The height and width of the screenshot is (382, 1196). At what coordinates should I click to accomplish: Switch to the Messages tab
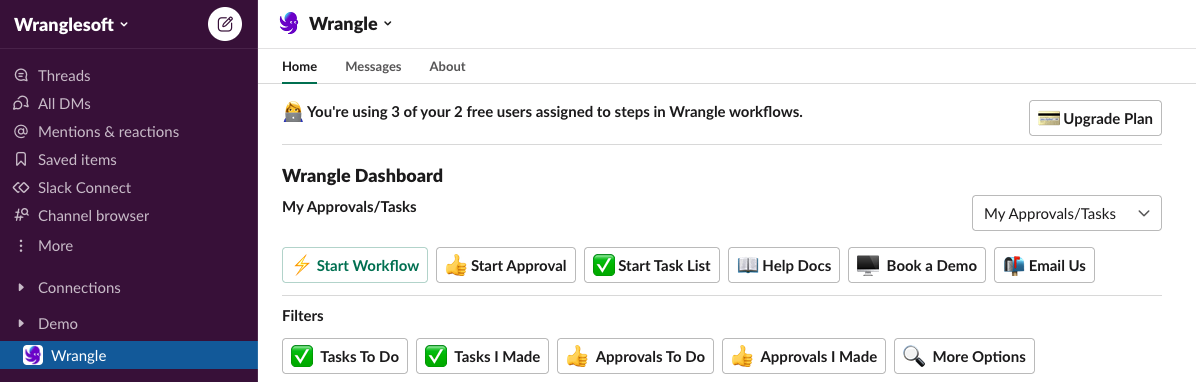(373, 66)
